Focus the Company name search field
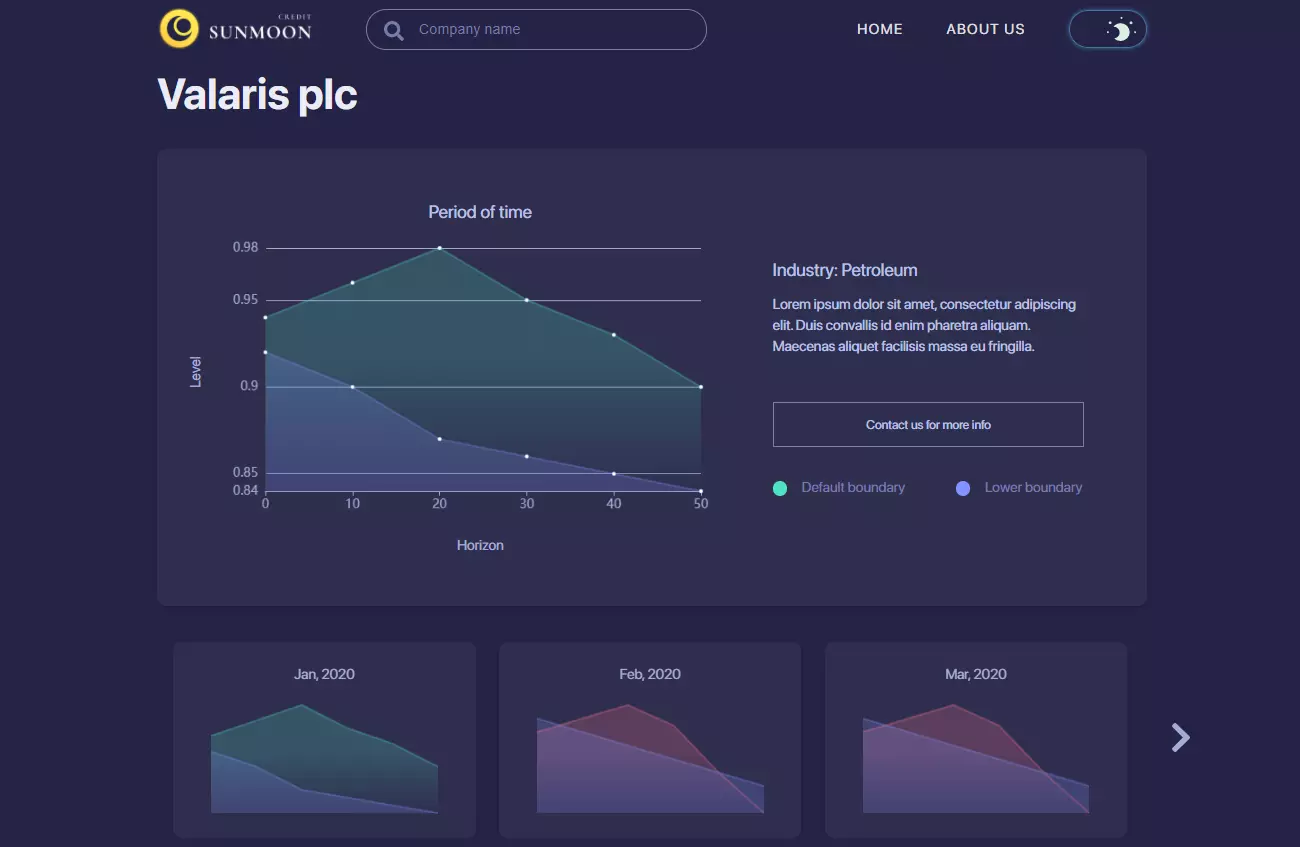Viewport: 1300px width, 847px height. (536, 29)
